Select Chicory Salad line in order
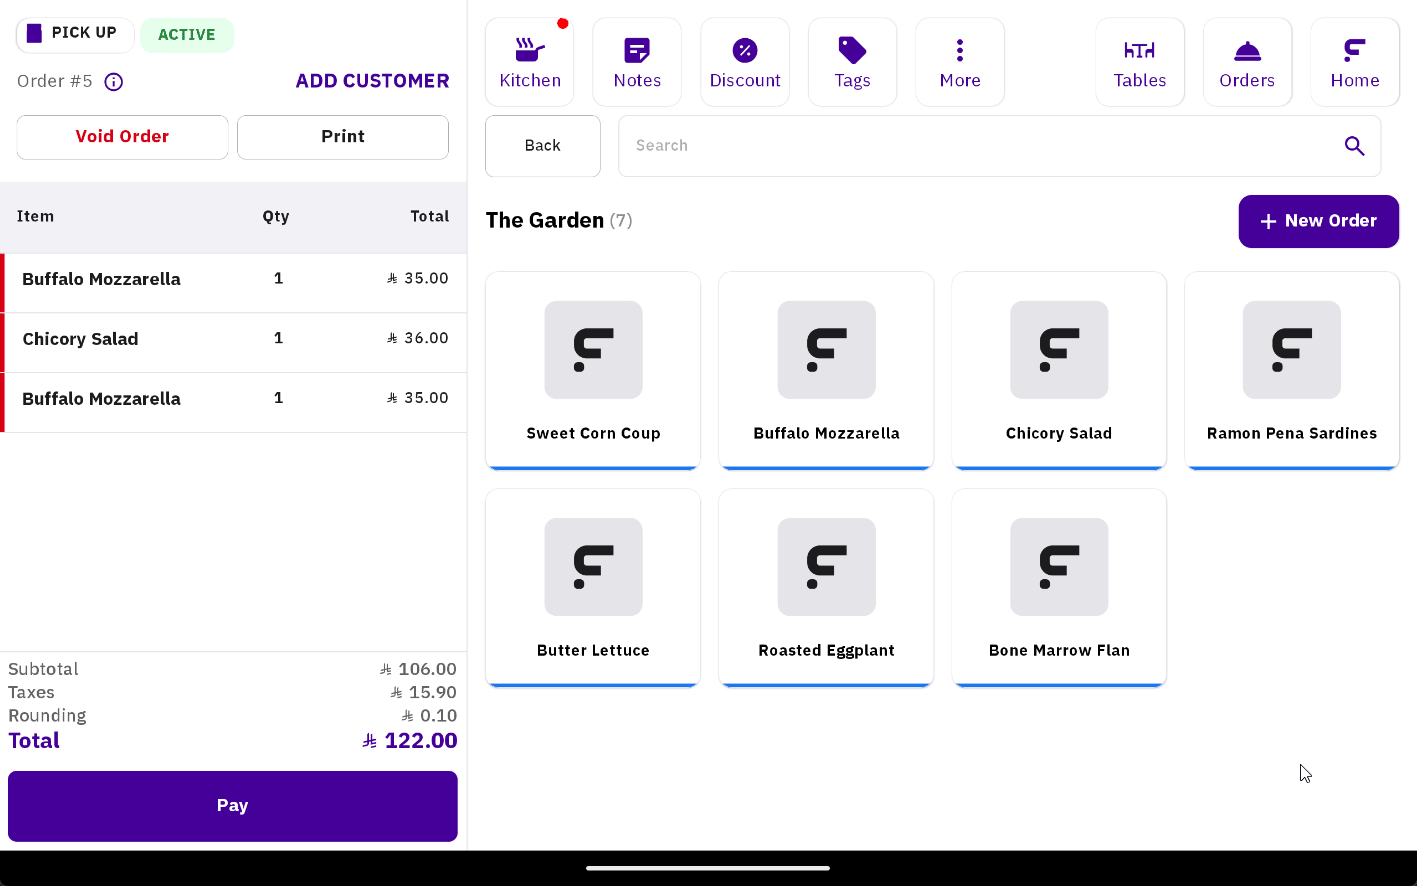Viewport: 1417px width, 886px height. pos(234,339)
